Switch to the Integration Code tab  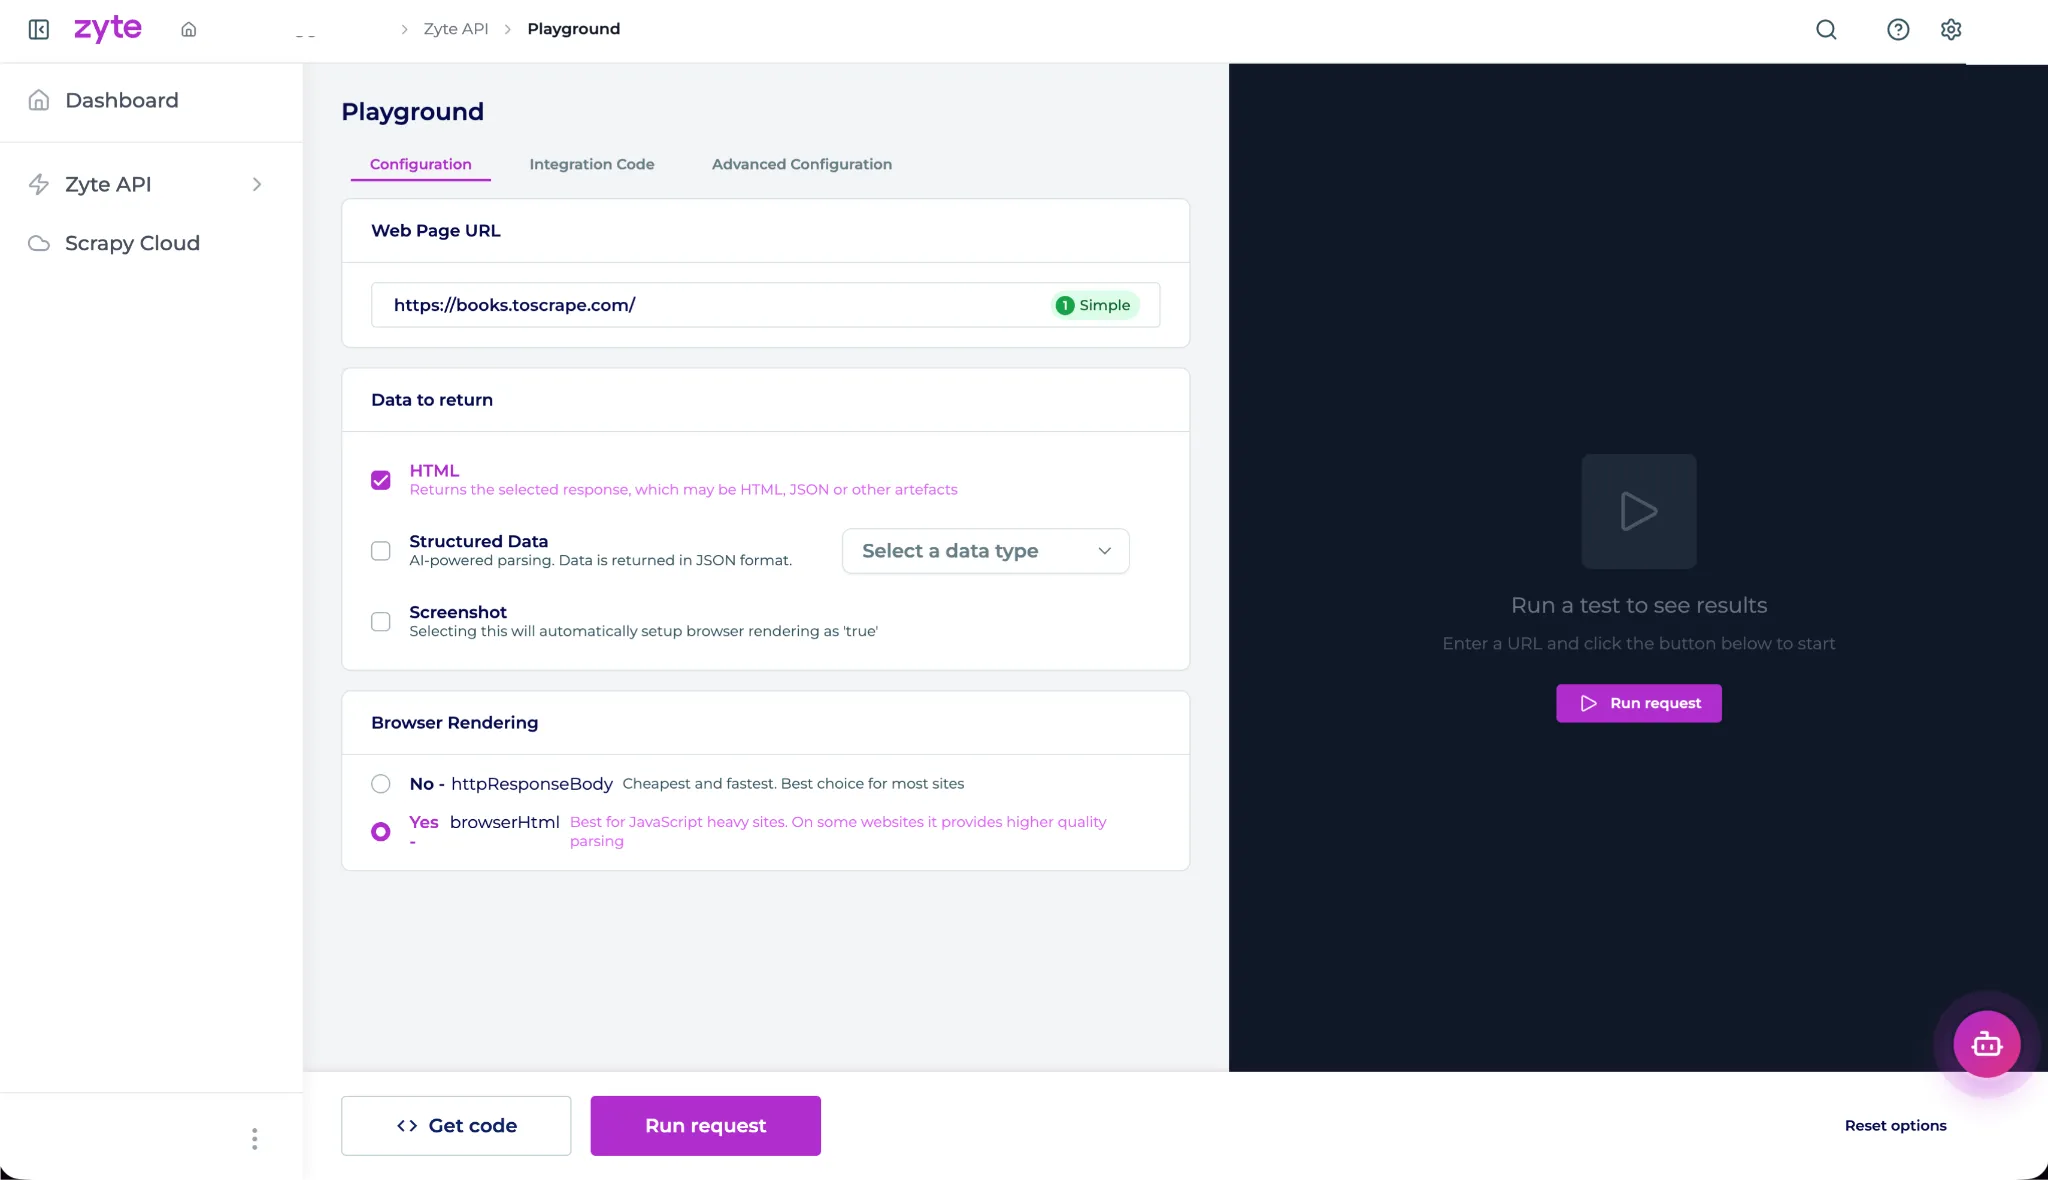click(x=592, y=164)
